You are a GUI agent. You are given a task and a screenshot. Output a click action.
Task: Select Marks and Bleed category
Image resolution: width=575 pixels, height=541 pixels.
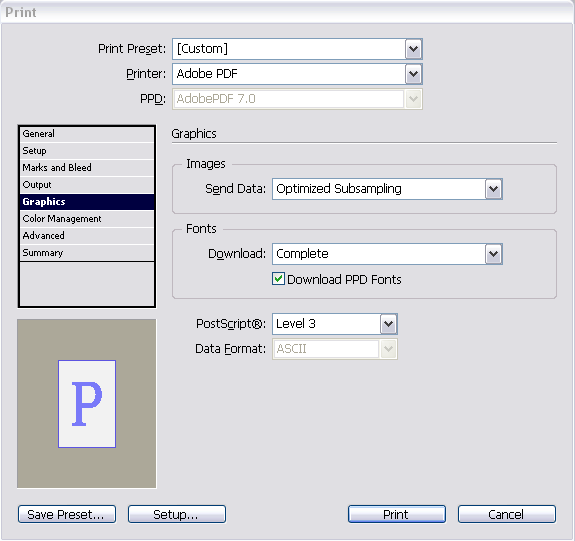coord(87,168)
